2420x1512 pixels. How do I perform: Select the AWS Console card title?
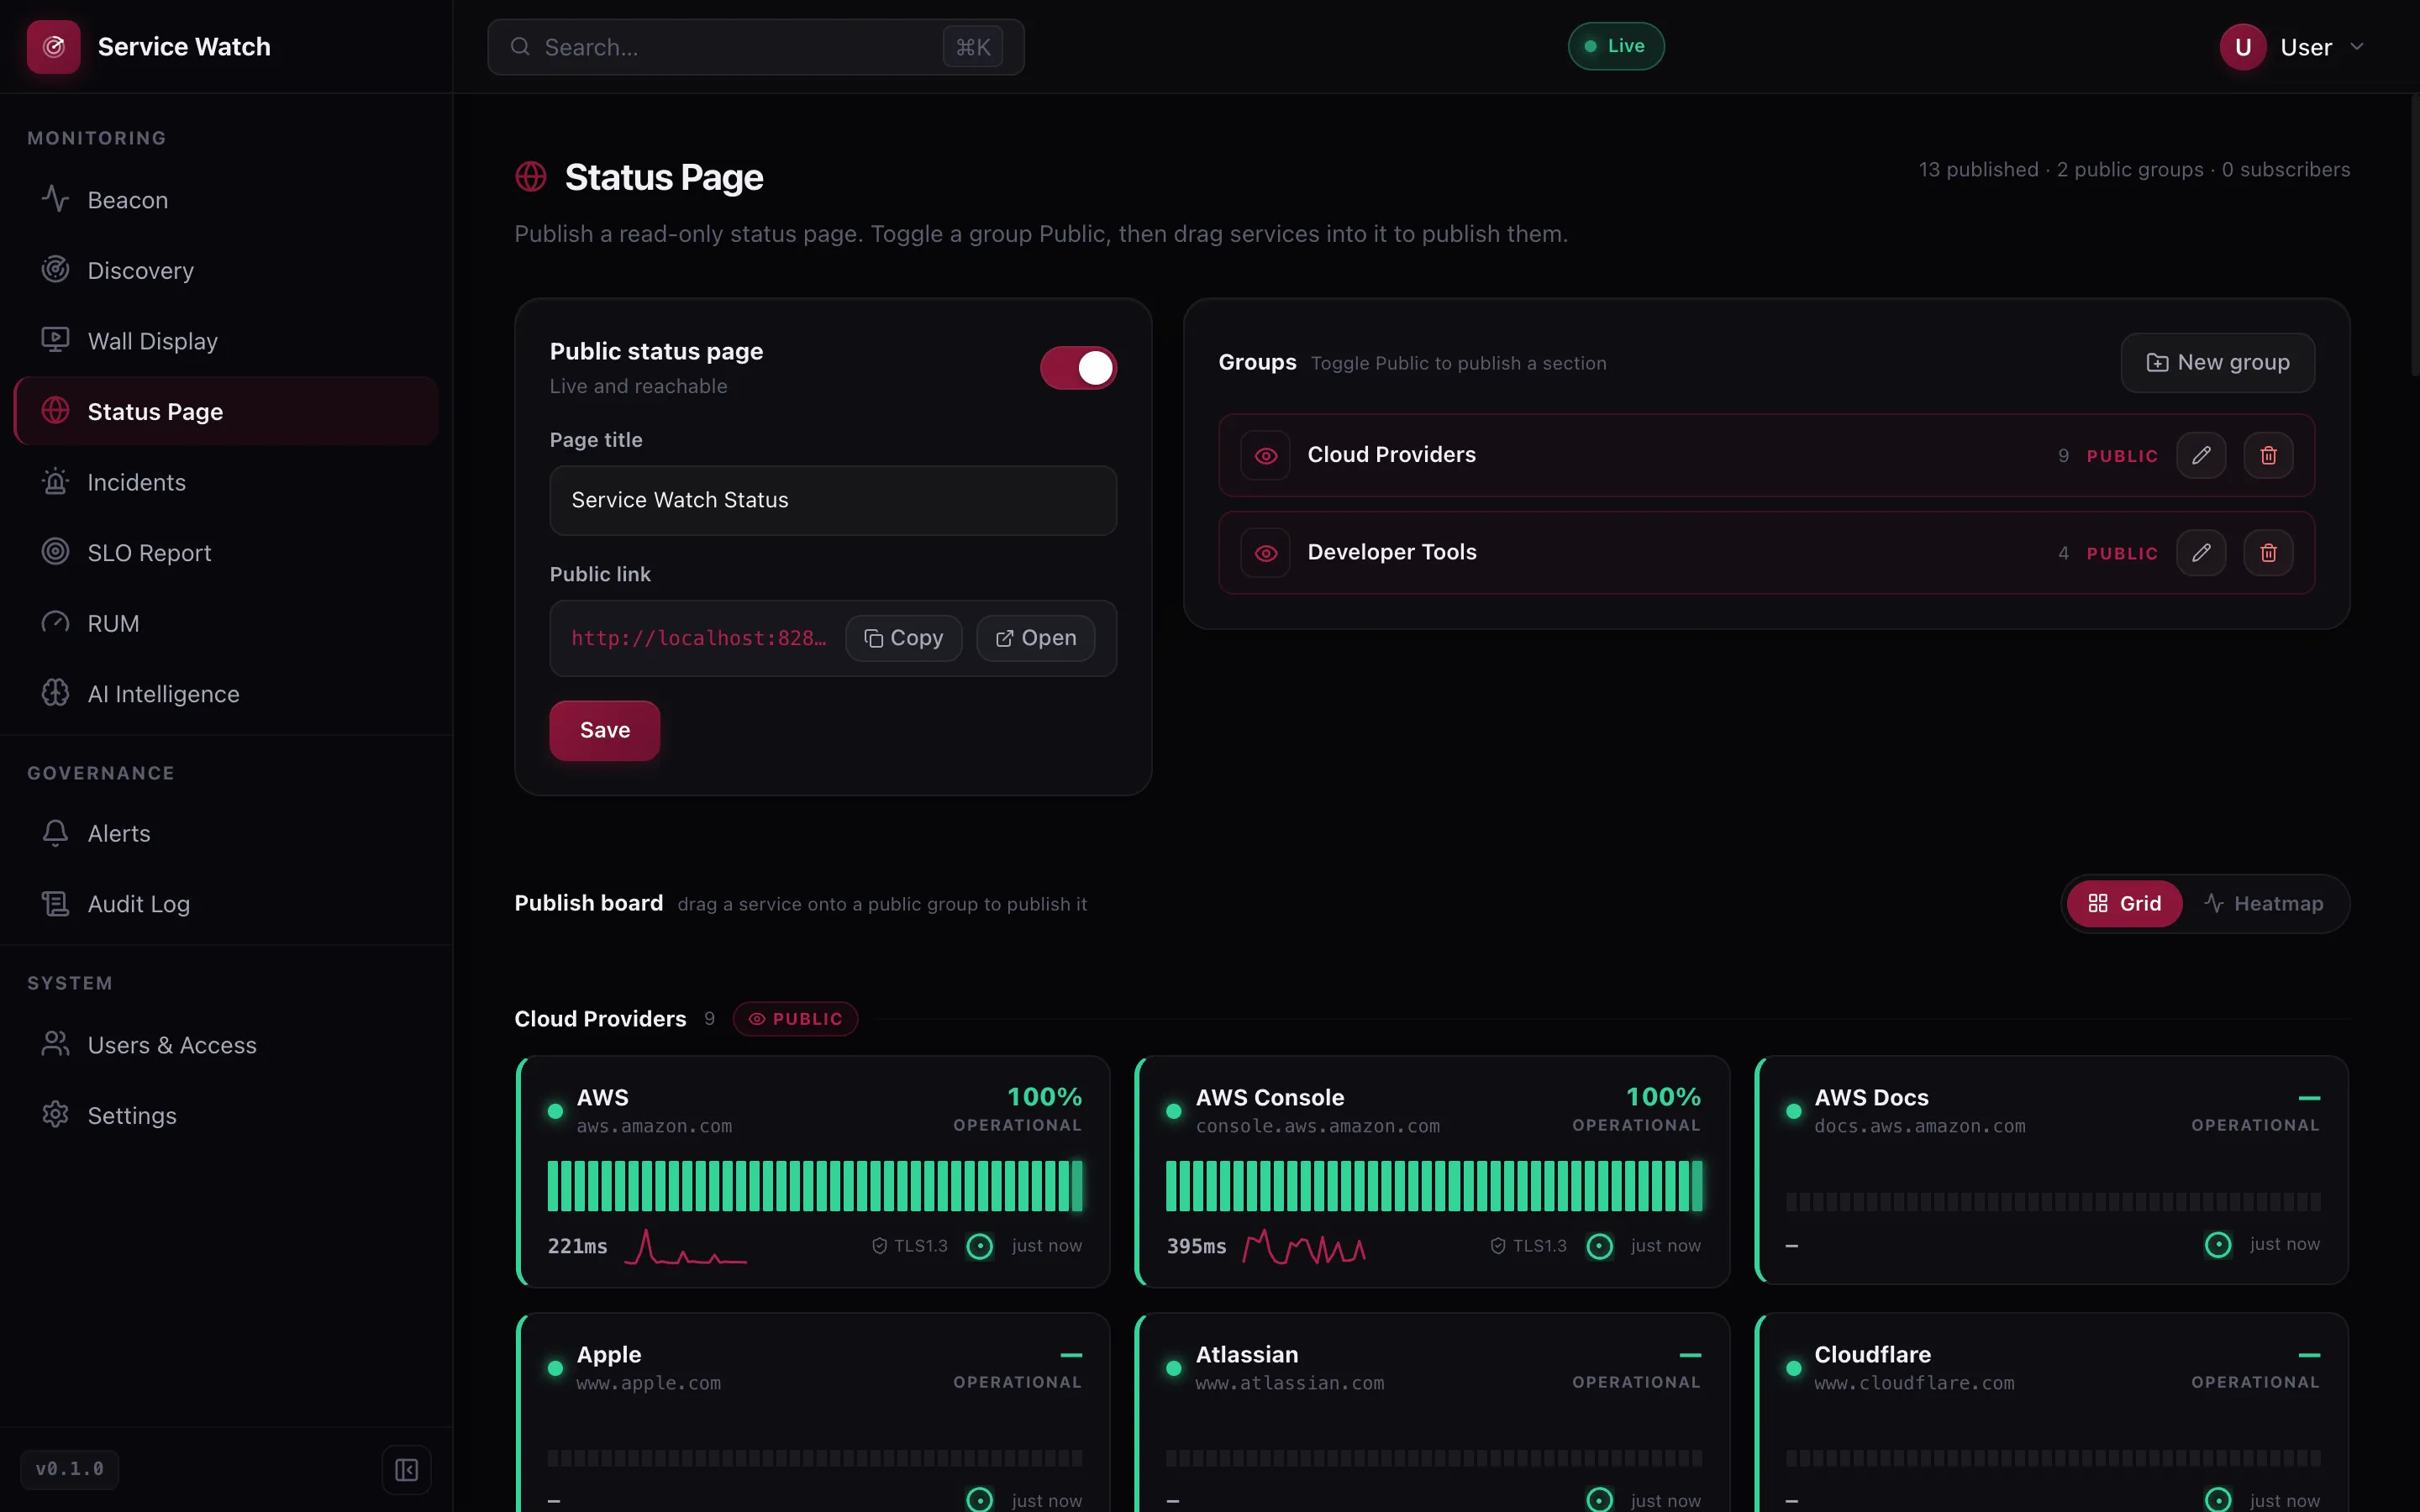[x=1269, y=1097]
